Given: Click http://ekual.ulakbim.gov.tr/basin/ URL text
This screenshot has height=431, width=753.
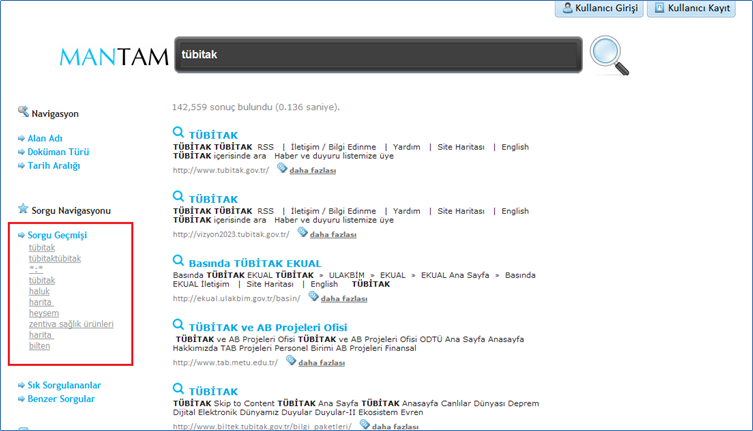Looking at the screenshot, I should [x=237, y=299].
